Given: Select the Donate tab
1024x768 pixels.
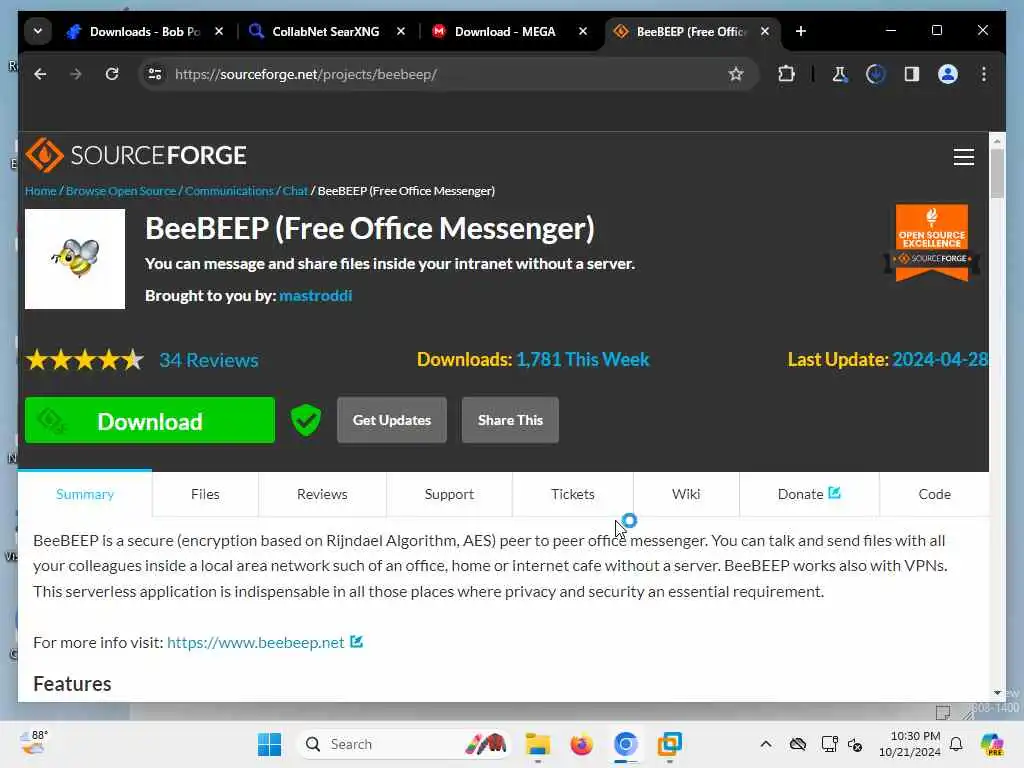Looking at the screenshot, I should pyautogui.click(x=809, y=494).
